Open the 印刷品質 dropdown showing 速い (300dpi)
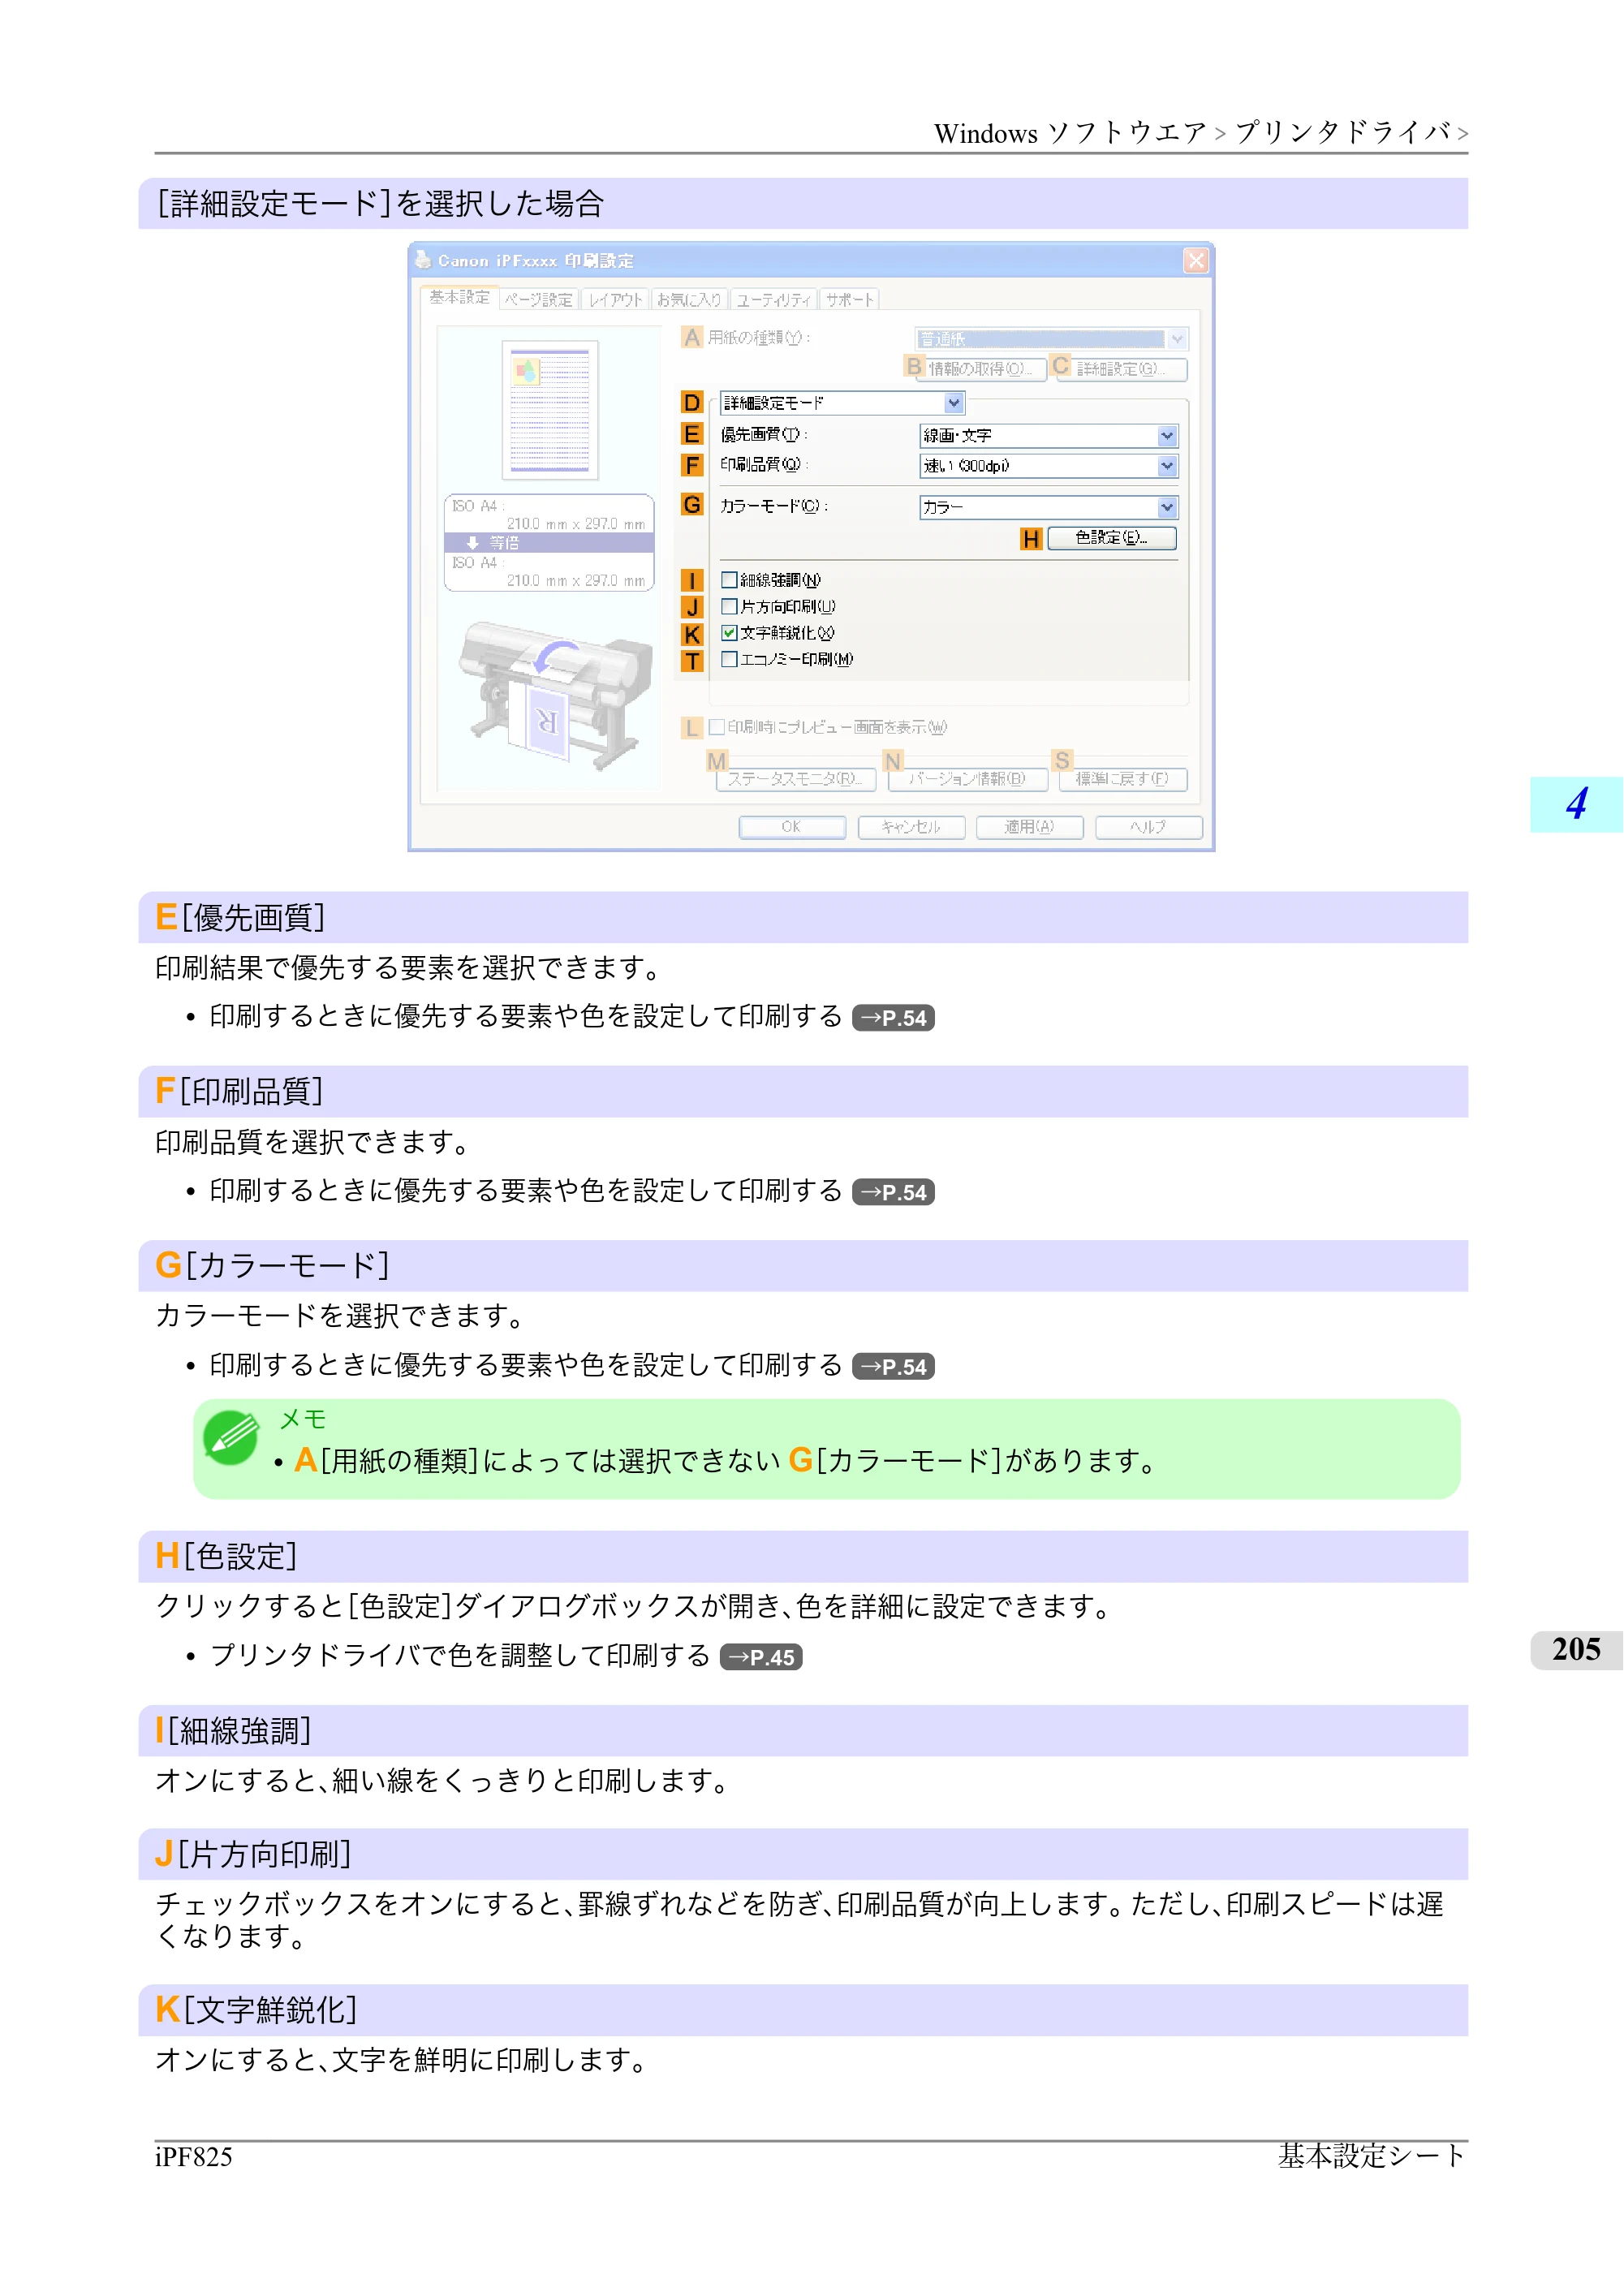The image size is (1624, 2296). (x=1048, y=466)
